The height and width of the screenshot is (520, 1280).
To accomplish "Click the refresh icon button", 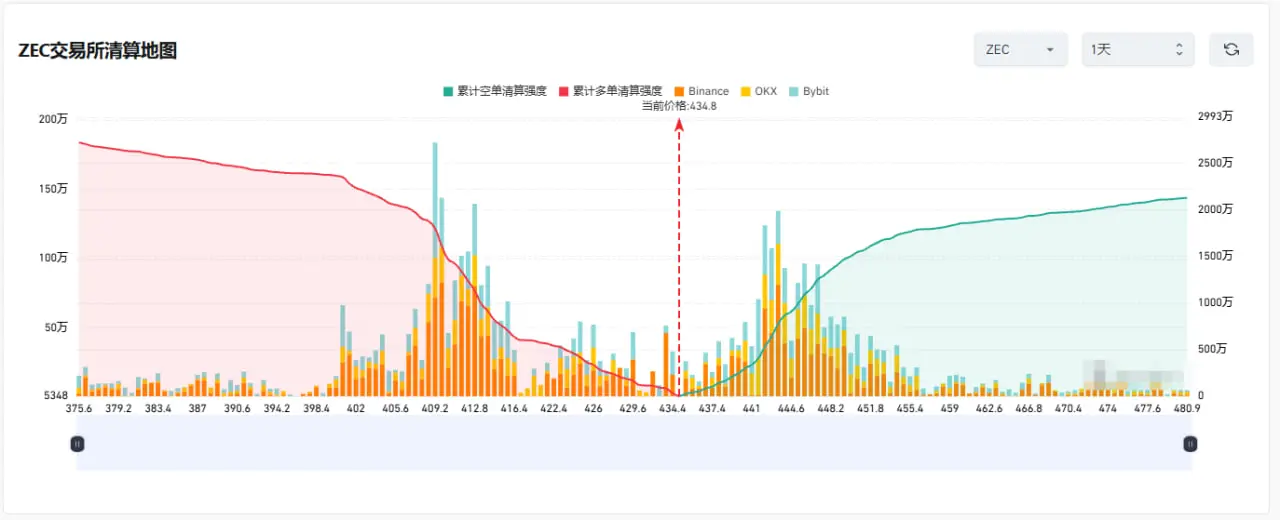I will 1231,49.
